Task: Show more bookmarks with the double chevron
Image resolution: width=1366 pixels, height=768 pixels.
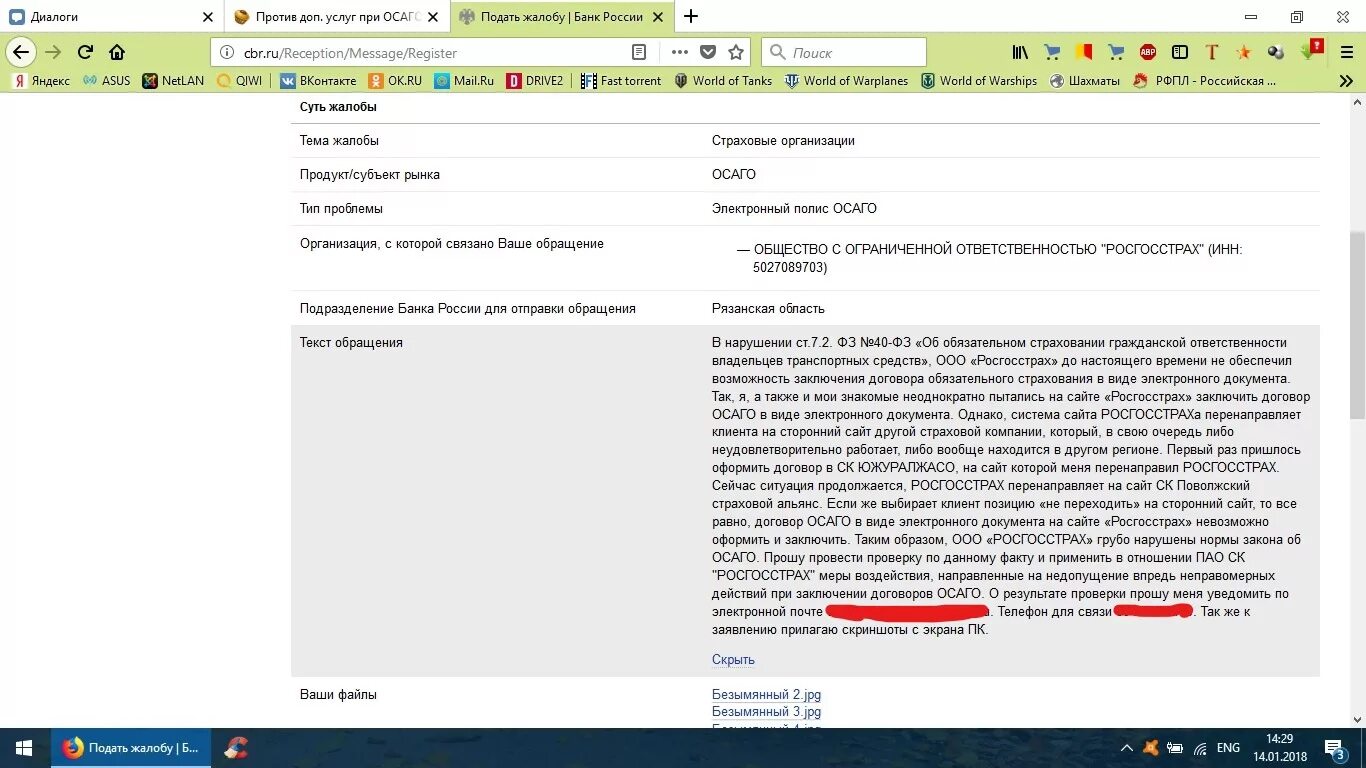Action: [x=1346, y=81]
